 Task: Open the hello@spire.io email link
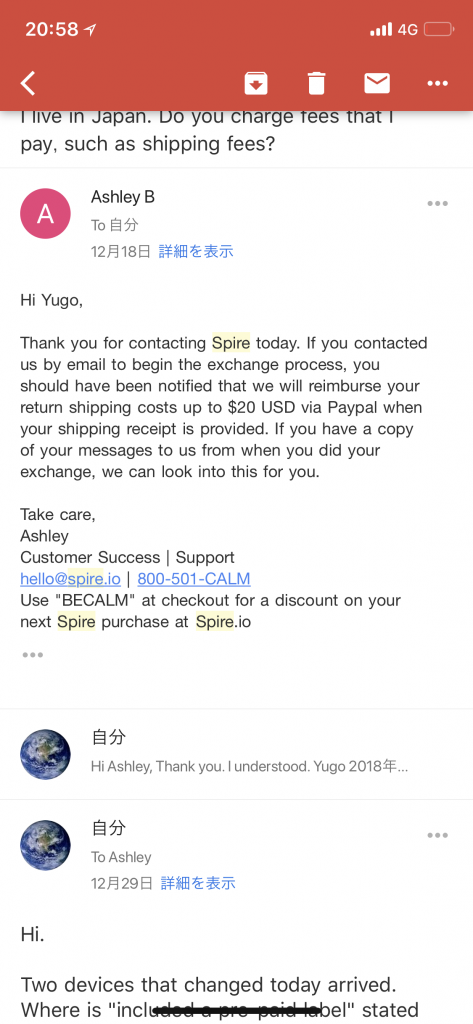[x=70, y=579]
